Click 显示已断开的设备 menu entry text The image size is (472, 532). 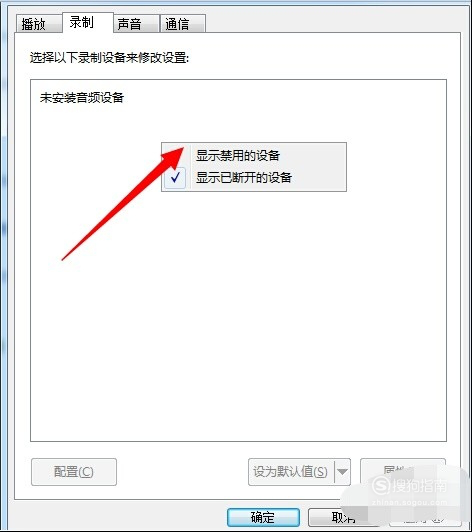[x=244, y=177]
